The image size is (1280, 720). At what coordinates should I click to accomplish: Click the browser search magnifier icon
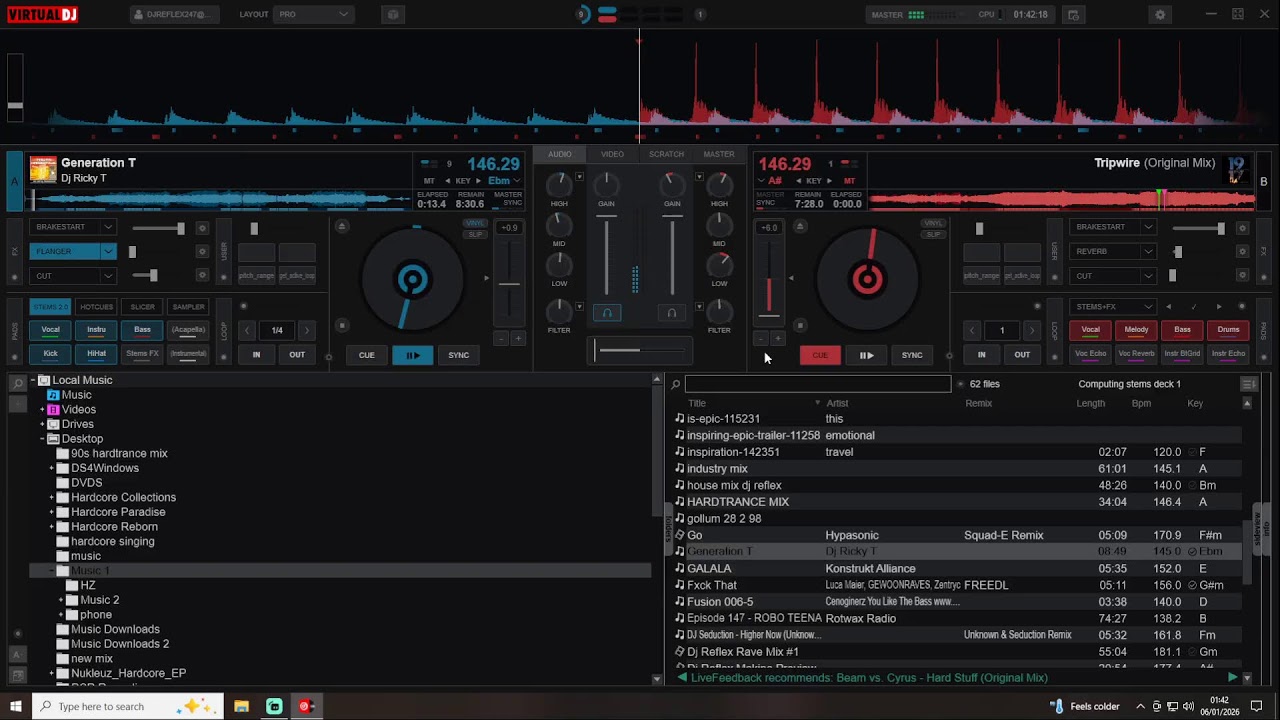(x=676, y=384)
